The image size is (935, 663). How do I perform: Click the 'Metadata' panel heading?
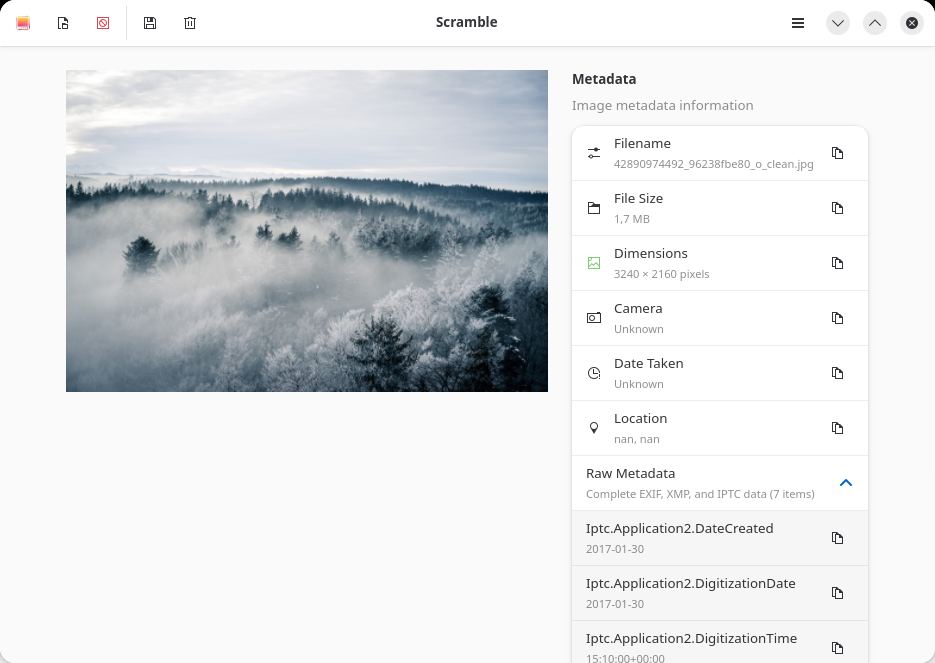point(604,79)
